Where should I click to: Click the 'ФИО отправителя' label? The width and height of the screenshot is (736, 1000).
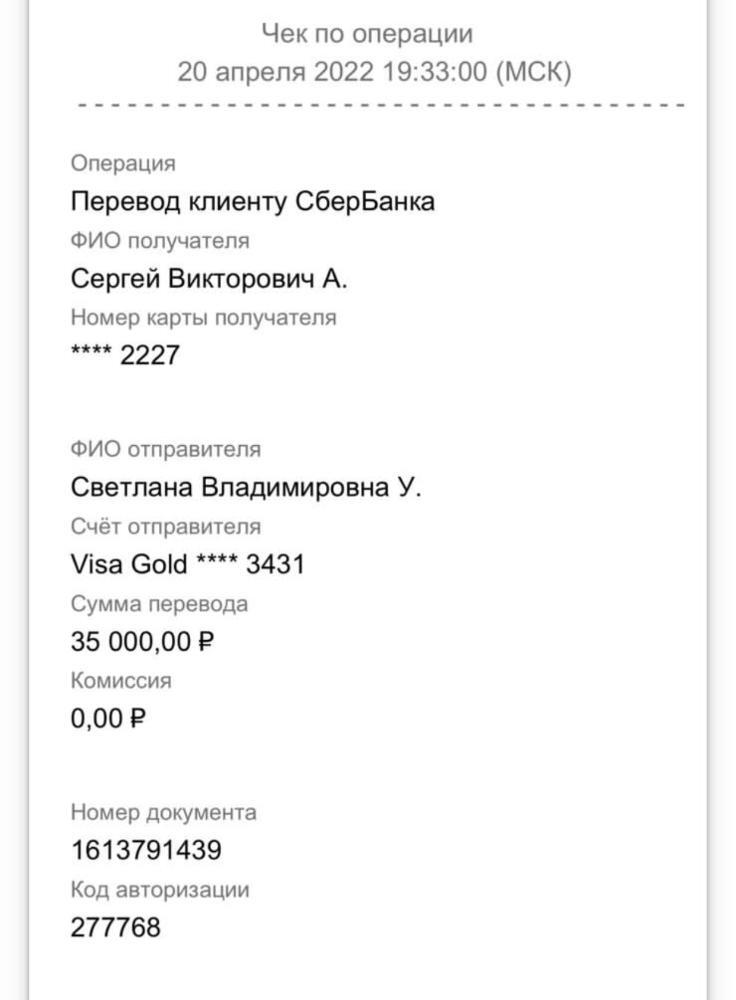click(165, 449)
